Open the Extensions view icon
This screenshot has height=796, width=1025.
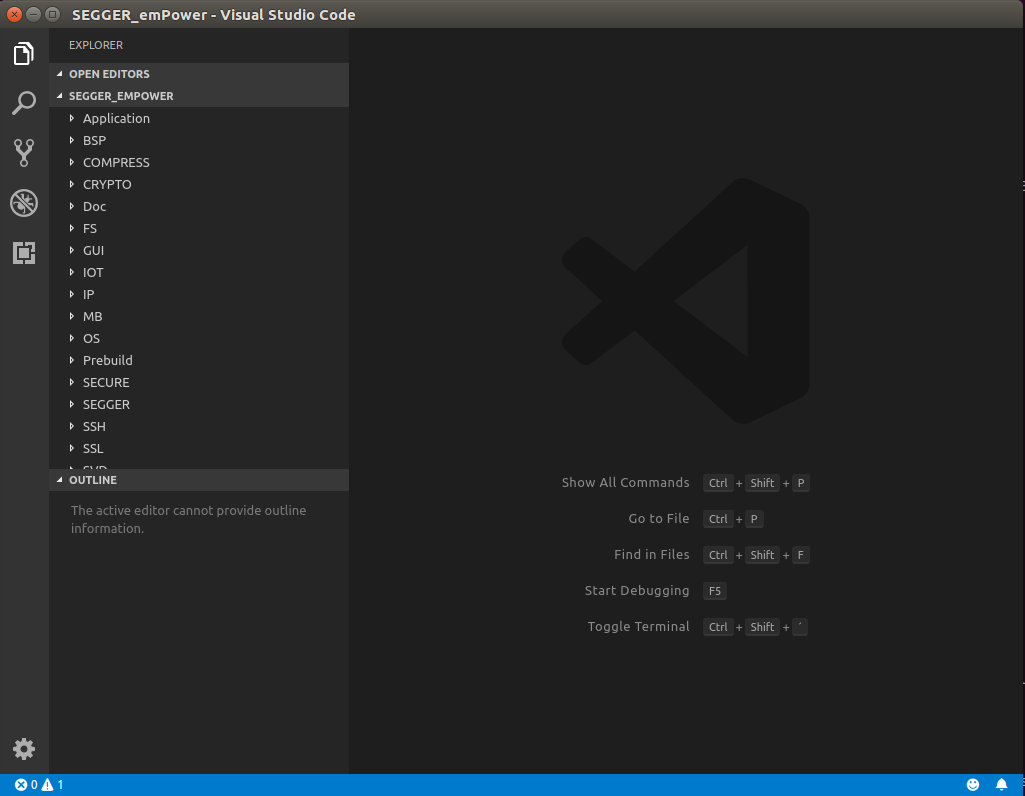24,253
